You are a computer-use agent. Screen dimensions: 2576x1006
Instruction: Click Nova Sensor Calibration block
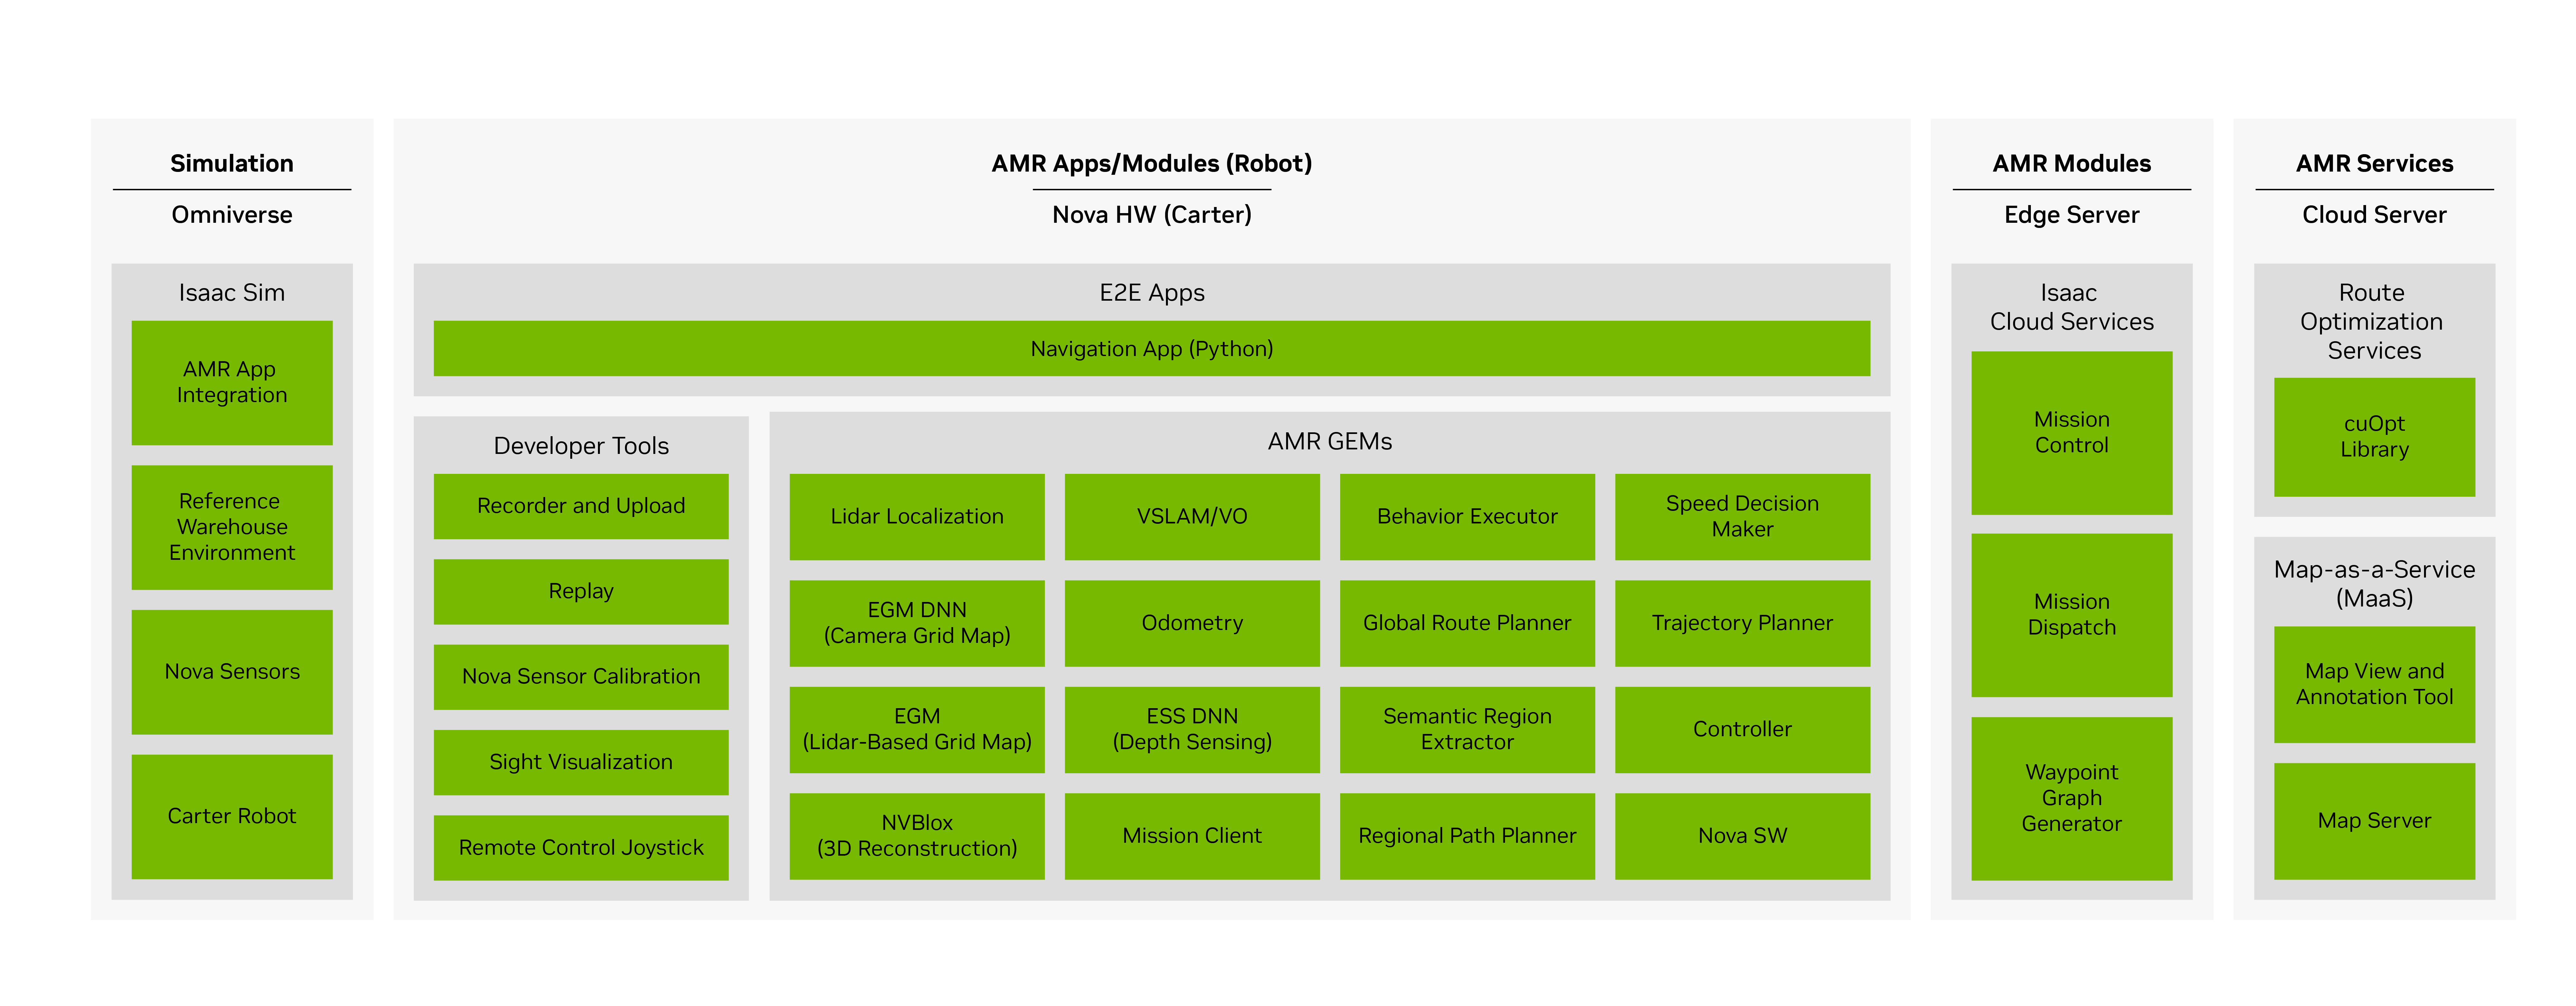581,677
